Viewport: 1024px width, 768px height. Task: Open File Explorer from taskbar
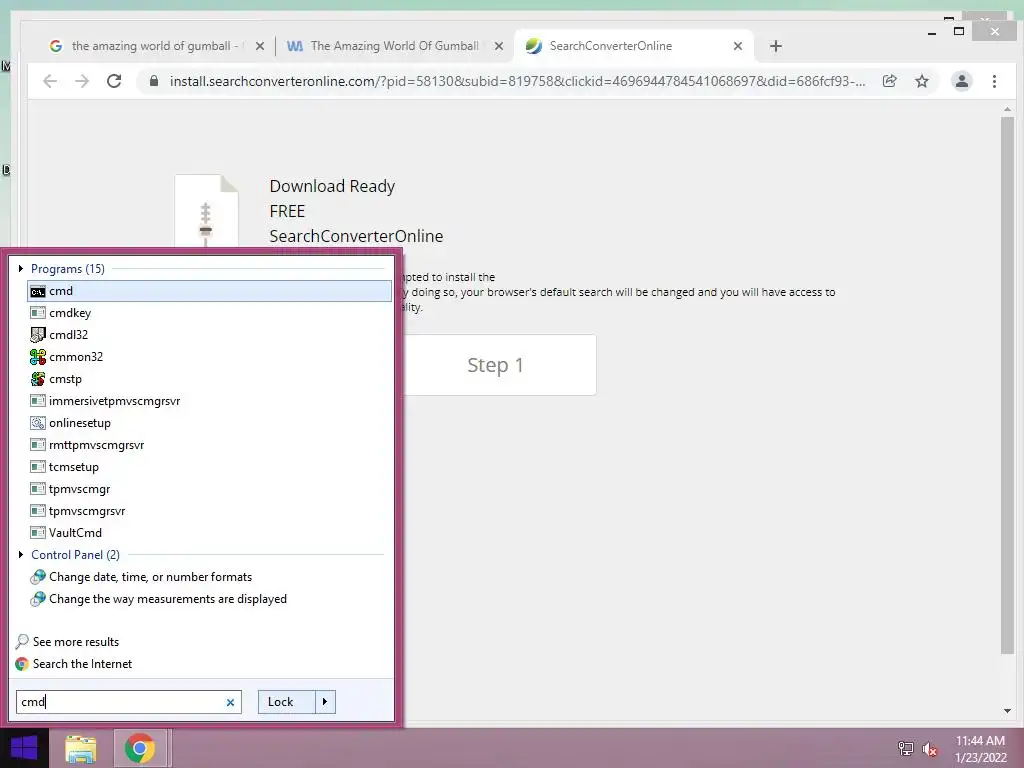coord(80,749)
